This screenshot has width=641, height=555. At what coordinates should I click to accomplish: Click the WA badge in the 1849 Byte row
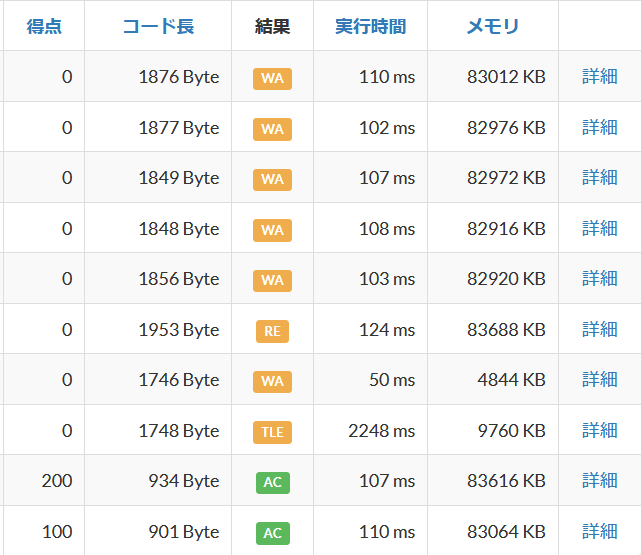(272, 179)
